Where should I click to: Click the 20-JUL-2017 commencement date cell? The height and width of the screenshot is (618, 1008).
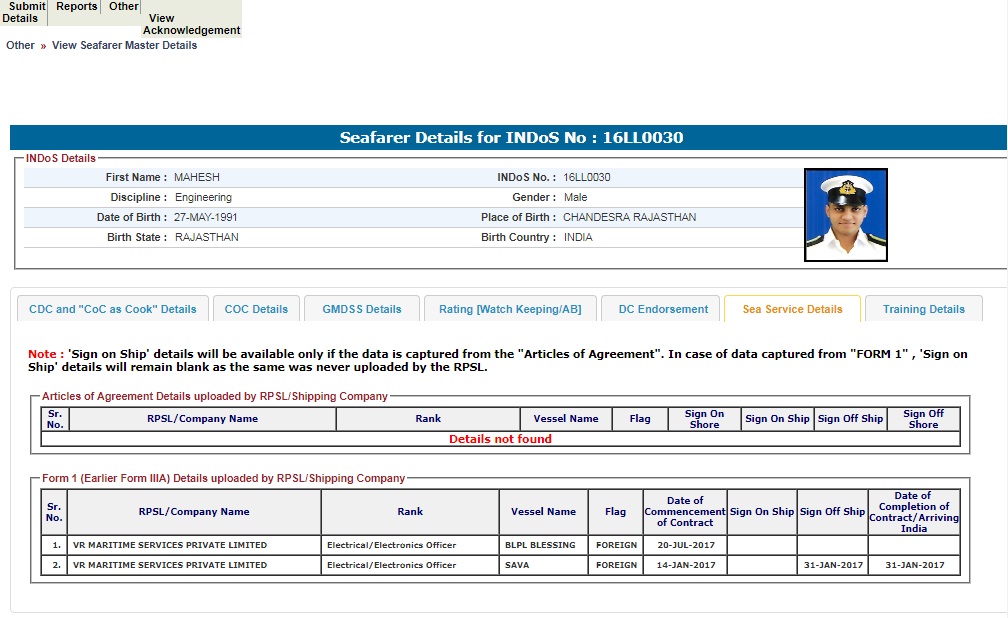[x=685, y=545]
